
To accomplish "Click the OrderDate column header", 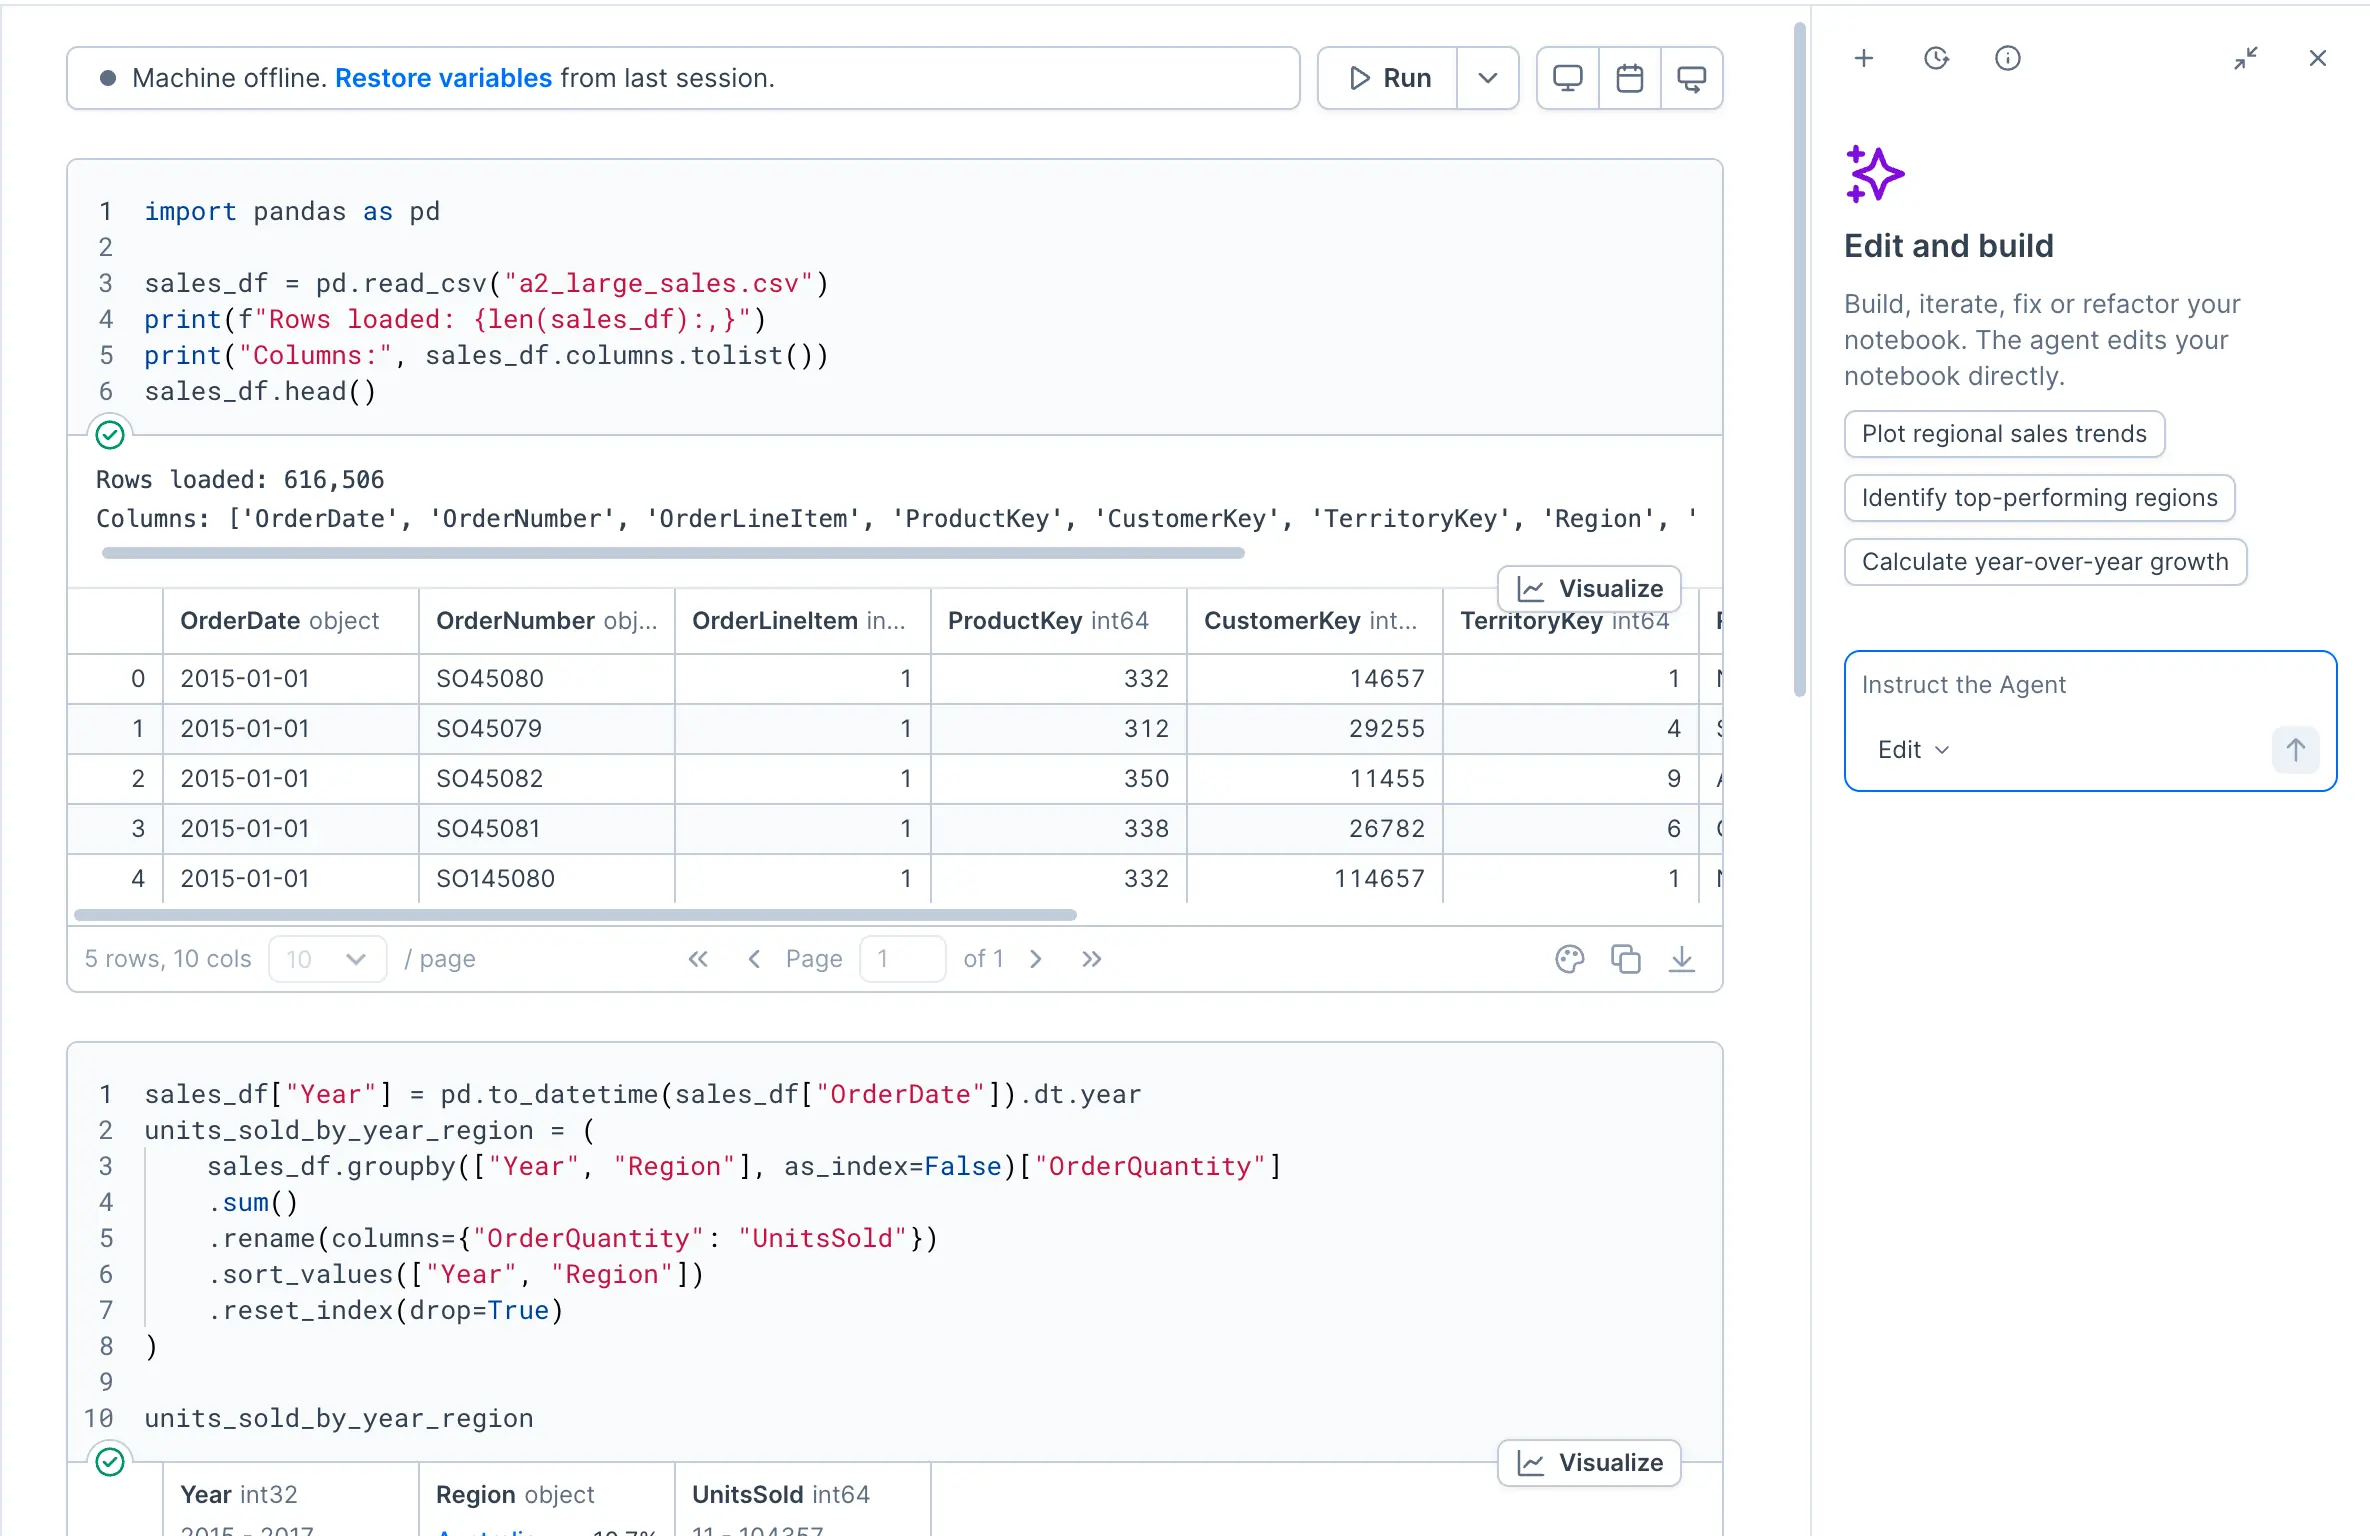I will pyautogui.click(x=290, y=621).
